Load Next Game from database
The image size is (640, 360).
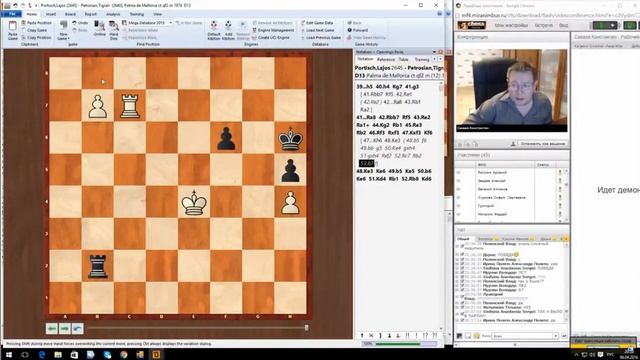pyautogui.click(x=318, y=30)
